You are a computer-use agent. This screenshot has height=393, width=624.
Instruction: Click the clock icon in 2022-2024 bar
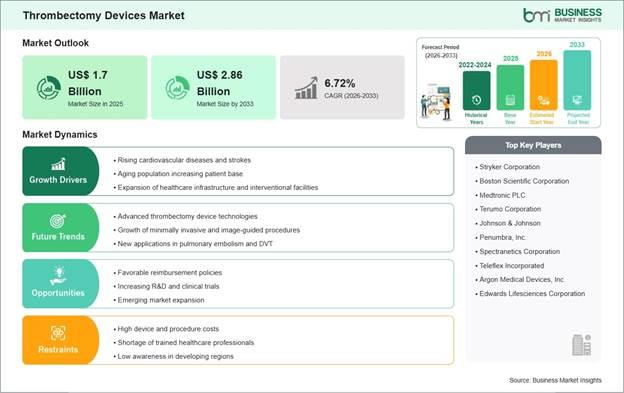pyautogui.click(x=476, y=100)
